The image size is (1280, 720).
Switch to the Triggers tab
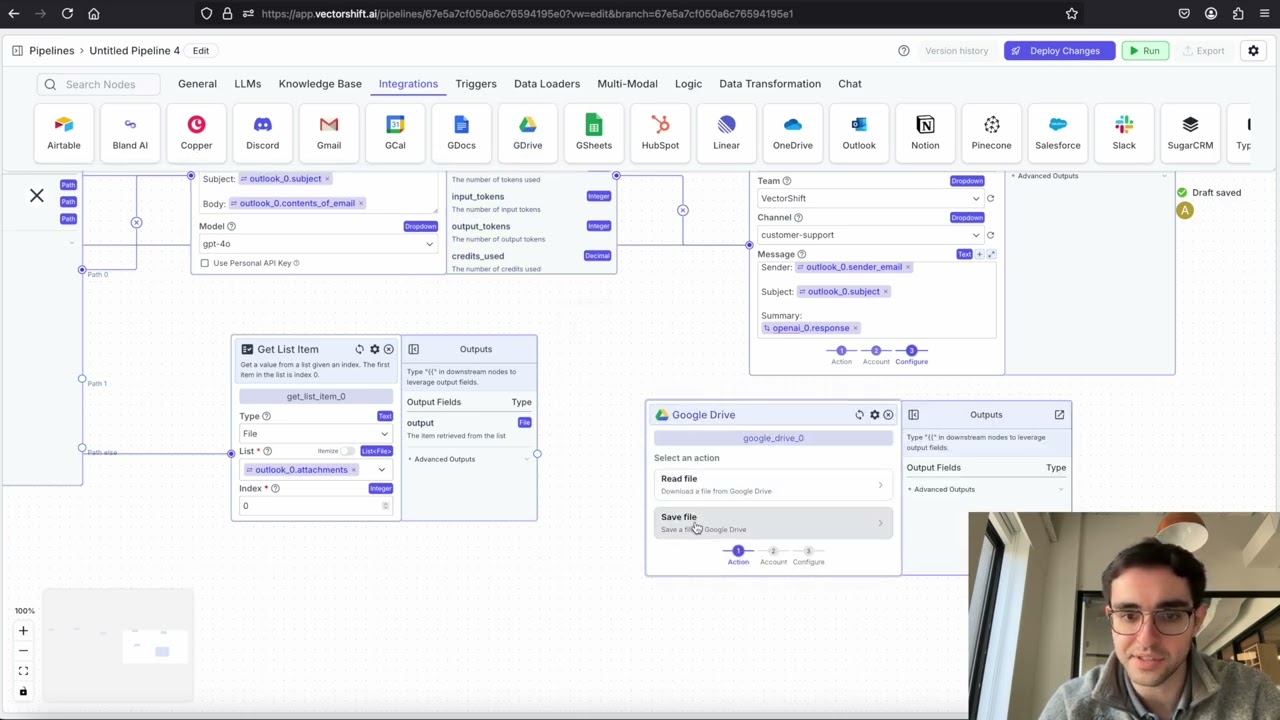coord(476,84)
